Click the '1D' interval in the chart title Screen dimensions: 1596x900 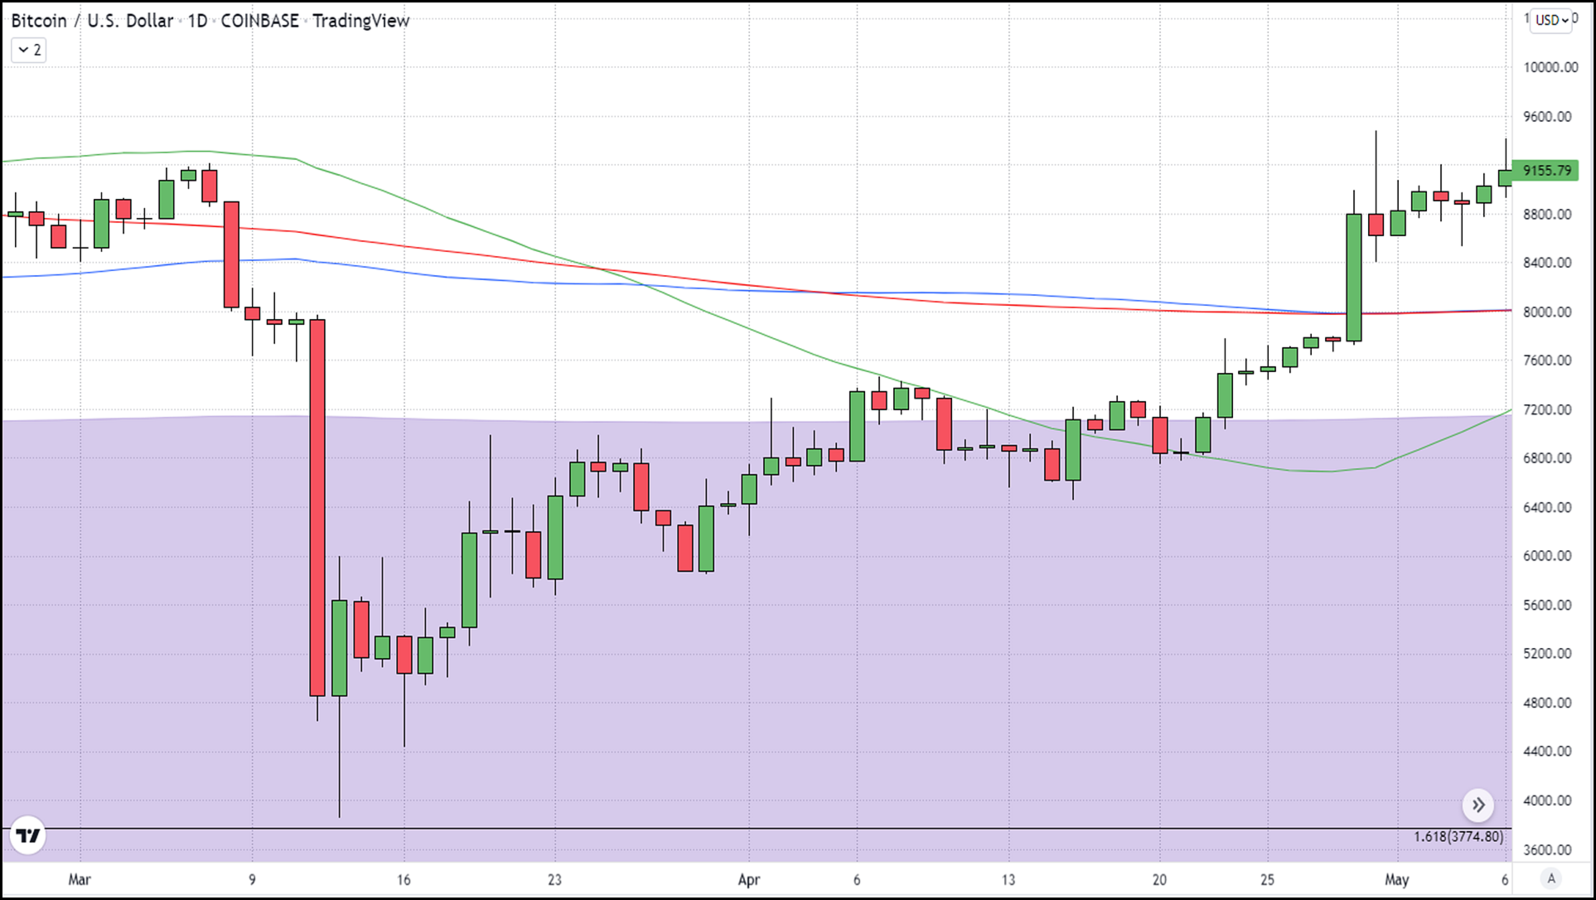point(198,21)
